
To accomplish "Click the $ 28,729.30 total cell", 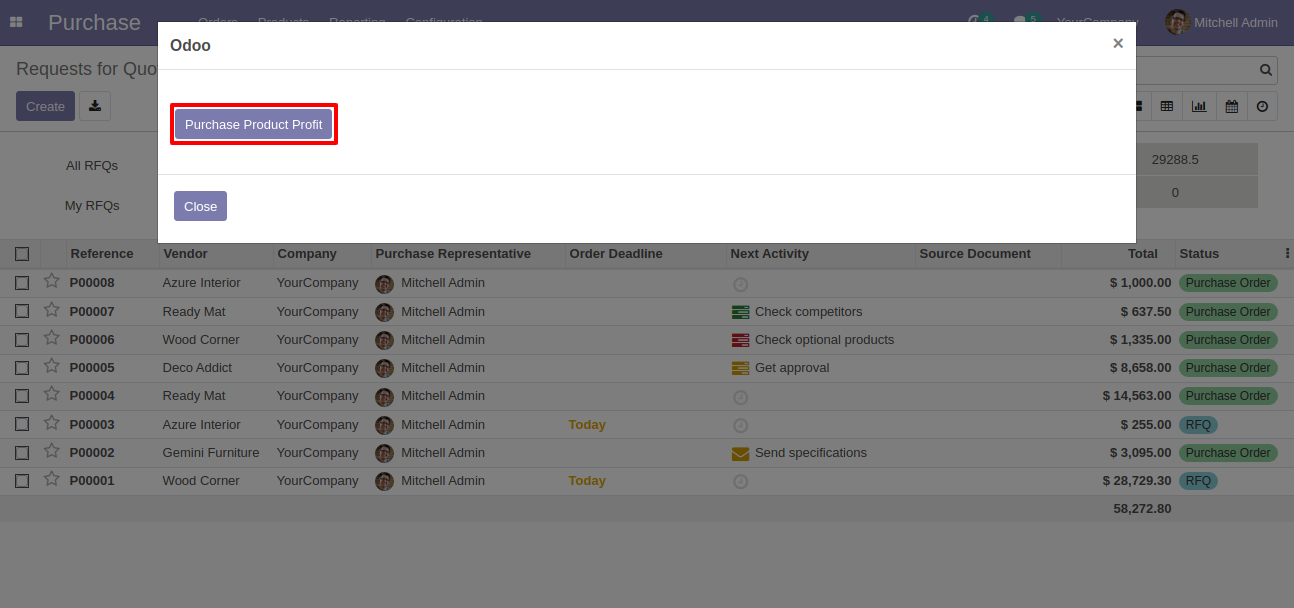I will [1137, 481].
